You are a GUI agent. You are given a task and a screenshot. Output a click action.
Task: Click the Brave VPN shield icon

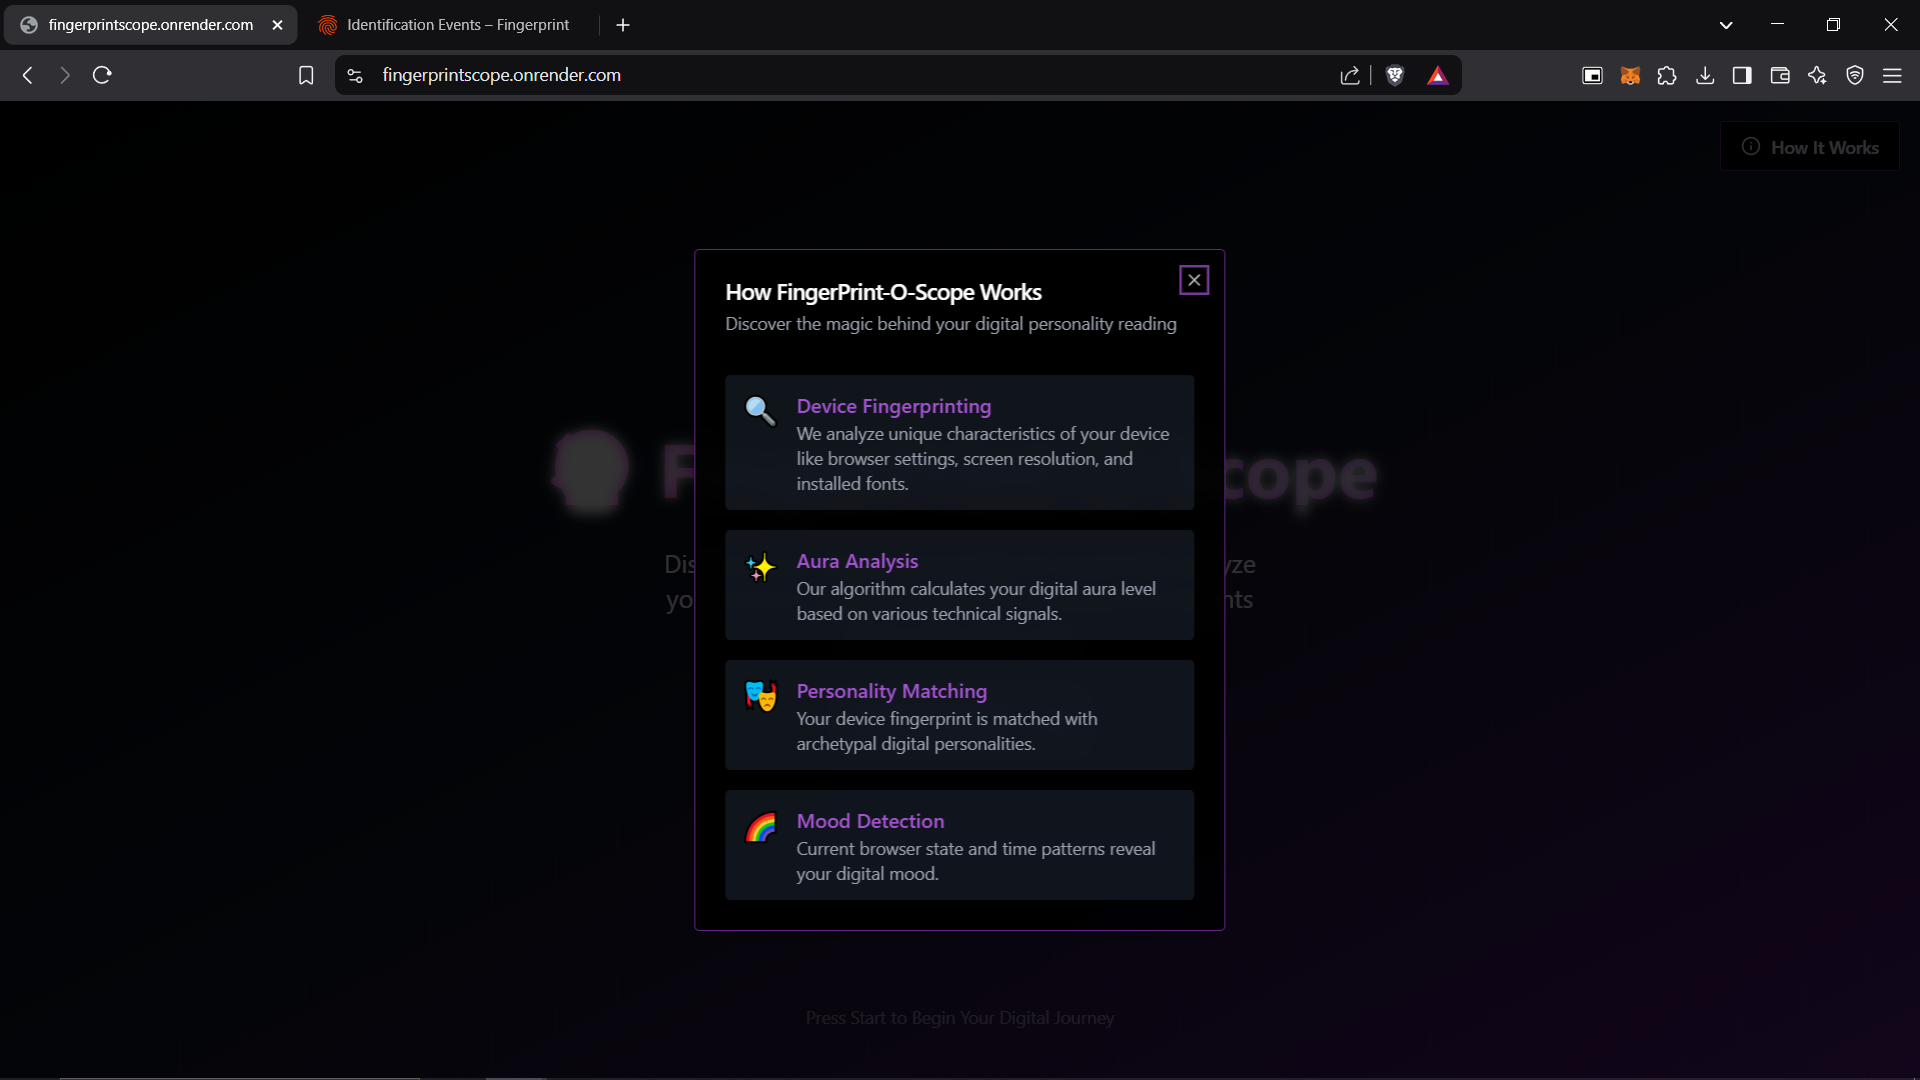pos(1855,76)
